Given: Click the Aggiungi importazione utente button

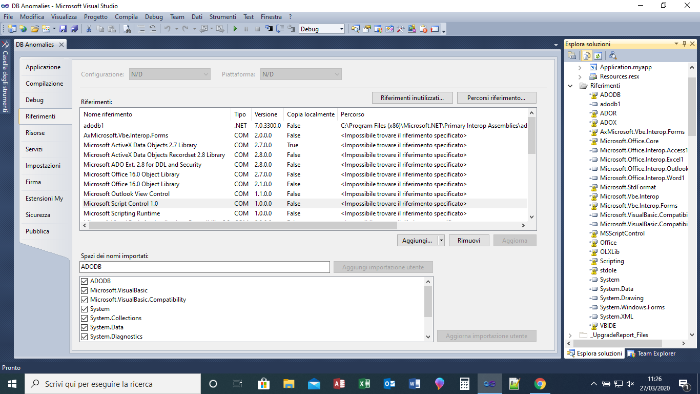Looking at the screenshot, I should click(383, 267).
